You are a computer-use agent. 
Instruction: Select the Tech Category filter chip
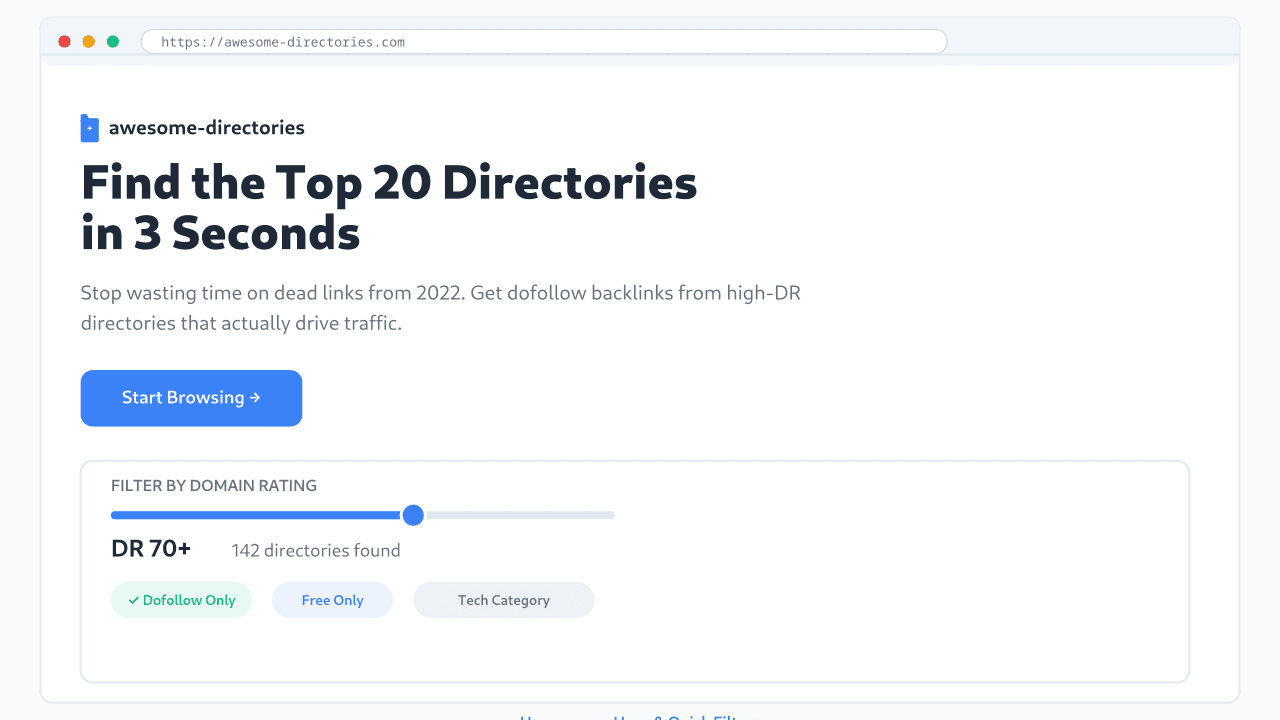click(x=503, y=600)
